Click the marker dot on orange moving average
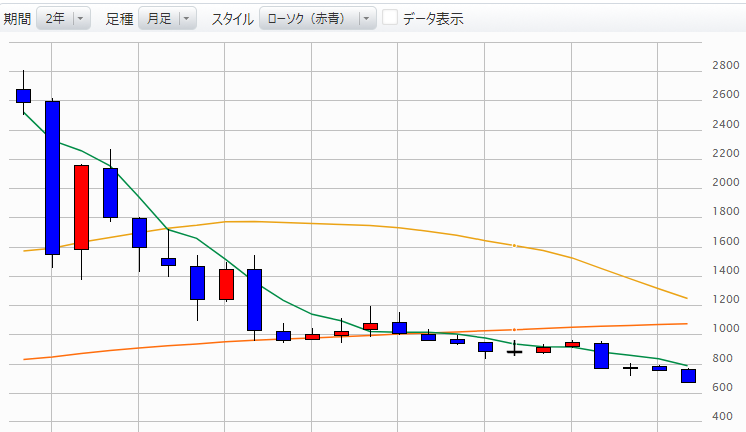The height and width of the screenshot is (432, 746). tap(514, 330)
